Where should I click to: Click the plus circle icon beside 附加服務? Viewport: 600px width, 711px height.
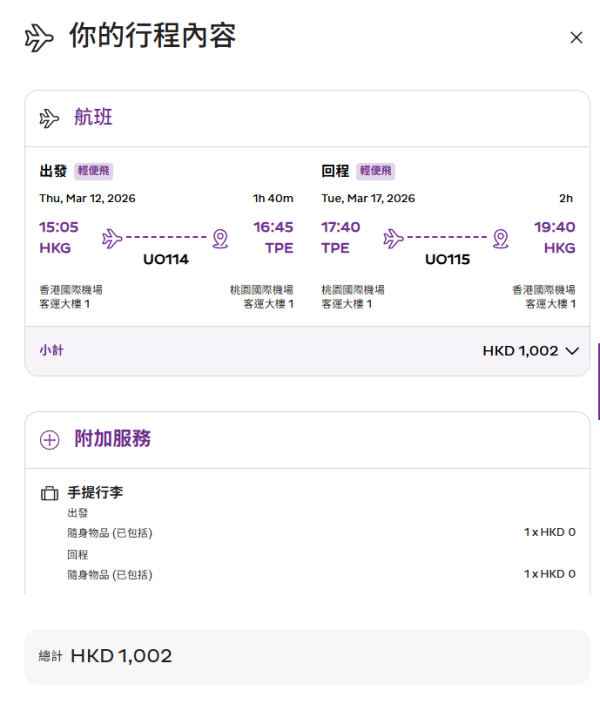click(x=49, y=440)
